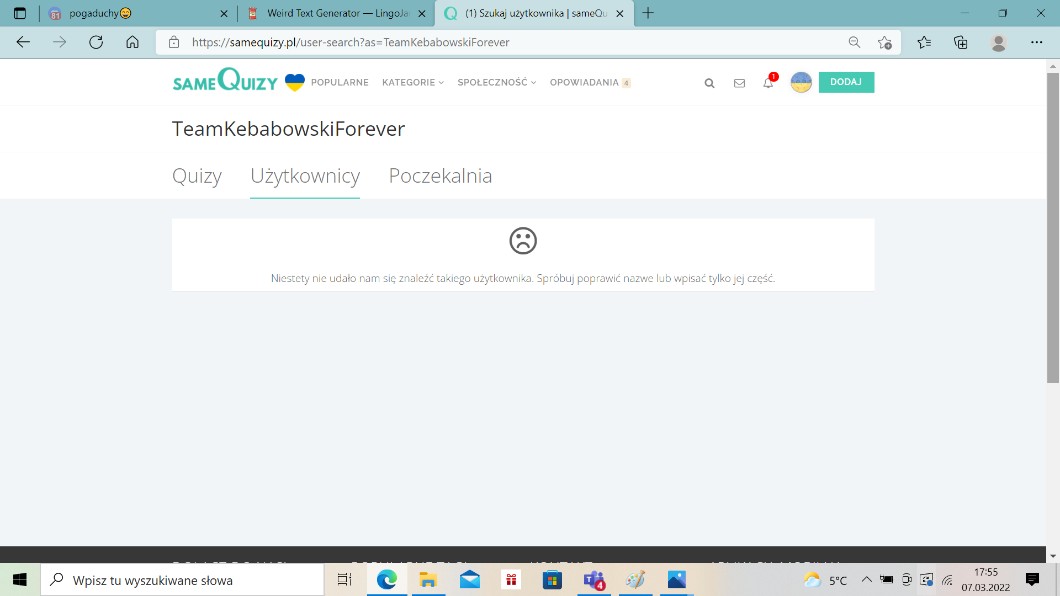
Task: Open the Popularne menu item
Action: (339, 83)
